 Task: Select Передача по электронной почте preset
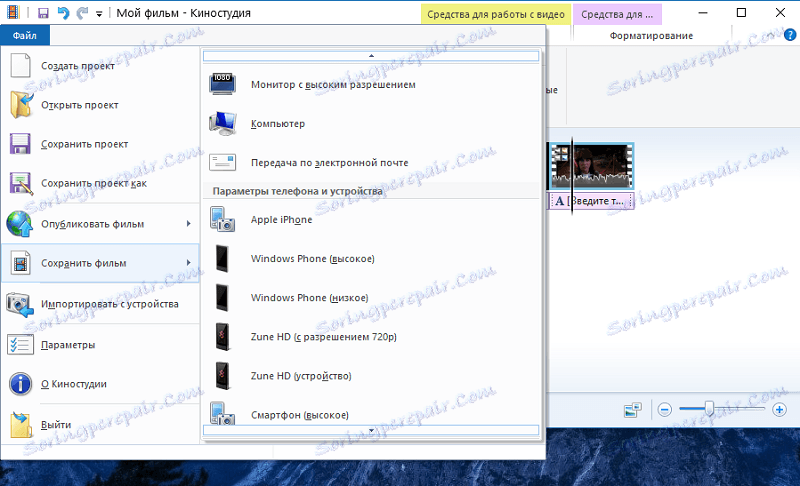[371, 163]
